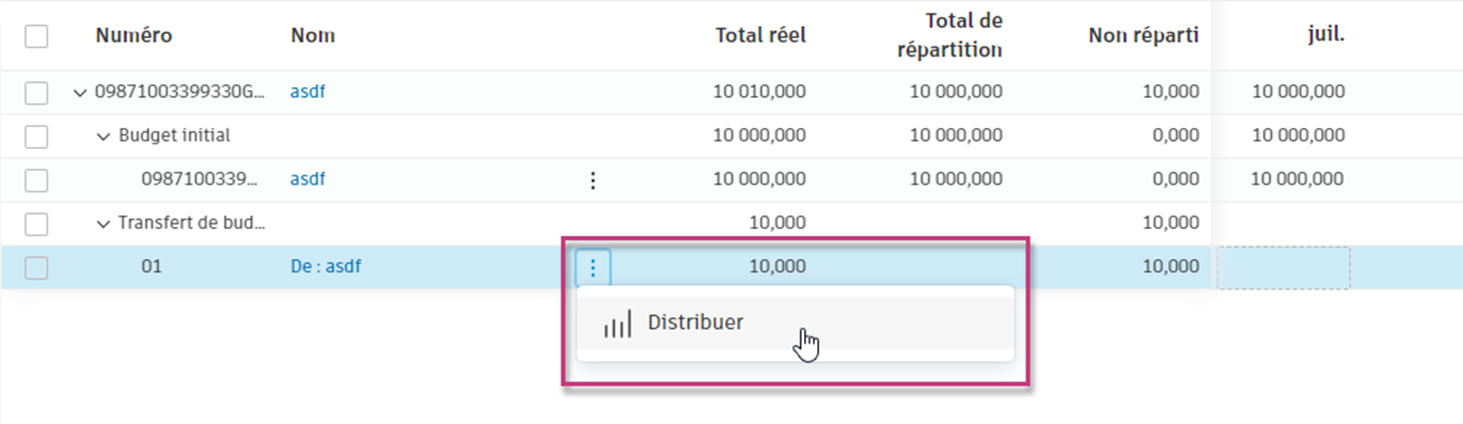This screenshot has width=1463, height=424.
Task: Click the 10 010,000 Total réel value
Action: point(759,92)
